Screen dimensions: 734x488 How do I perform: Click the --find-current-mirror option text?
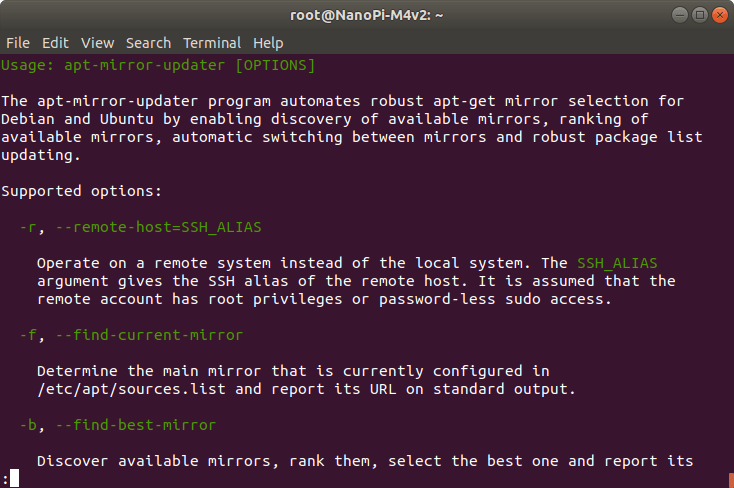(149, 335)
